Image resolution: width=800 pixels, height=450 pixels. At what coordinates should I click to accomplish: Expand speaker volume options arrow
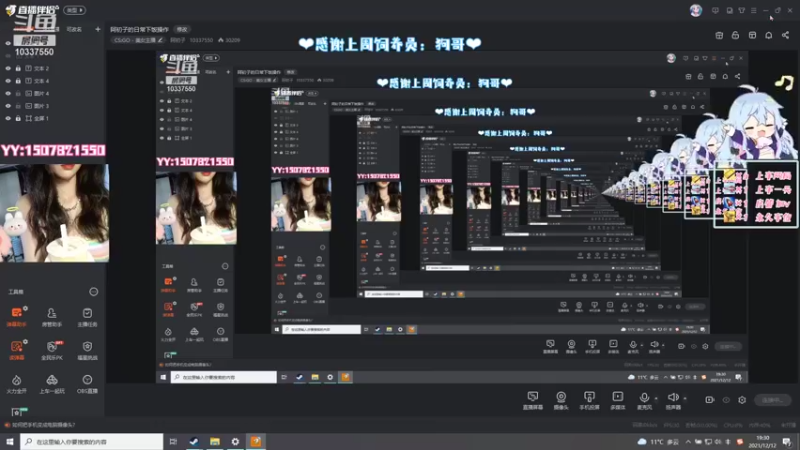click(685, 398)
